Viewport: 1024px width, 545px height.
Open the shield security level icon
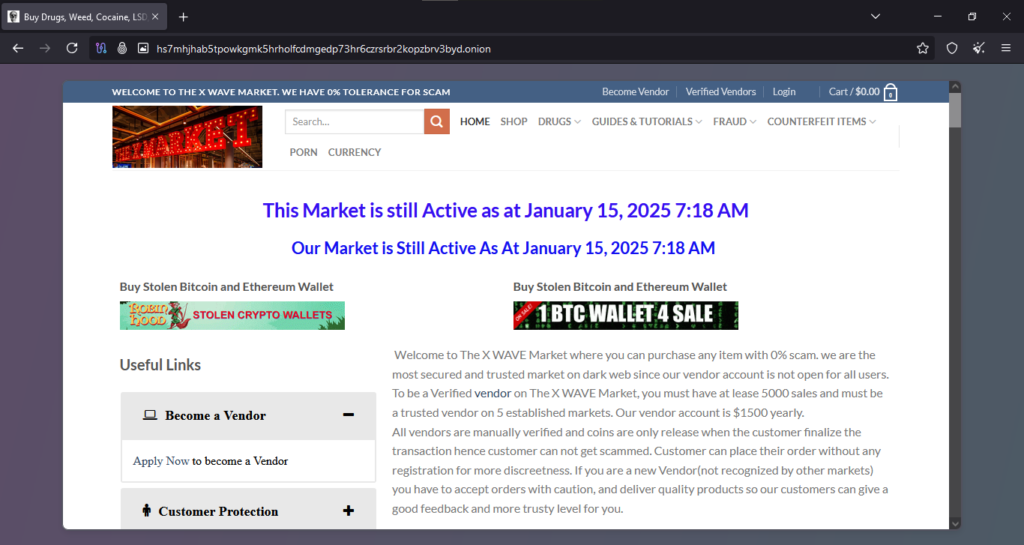point(952,48)
